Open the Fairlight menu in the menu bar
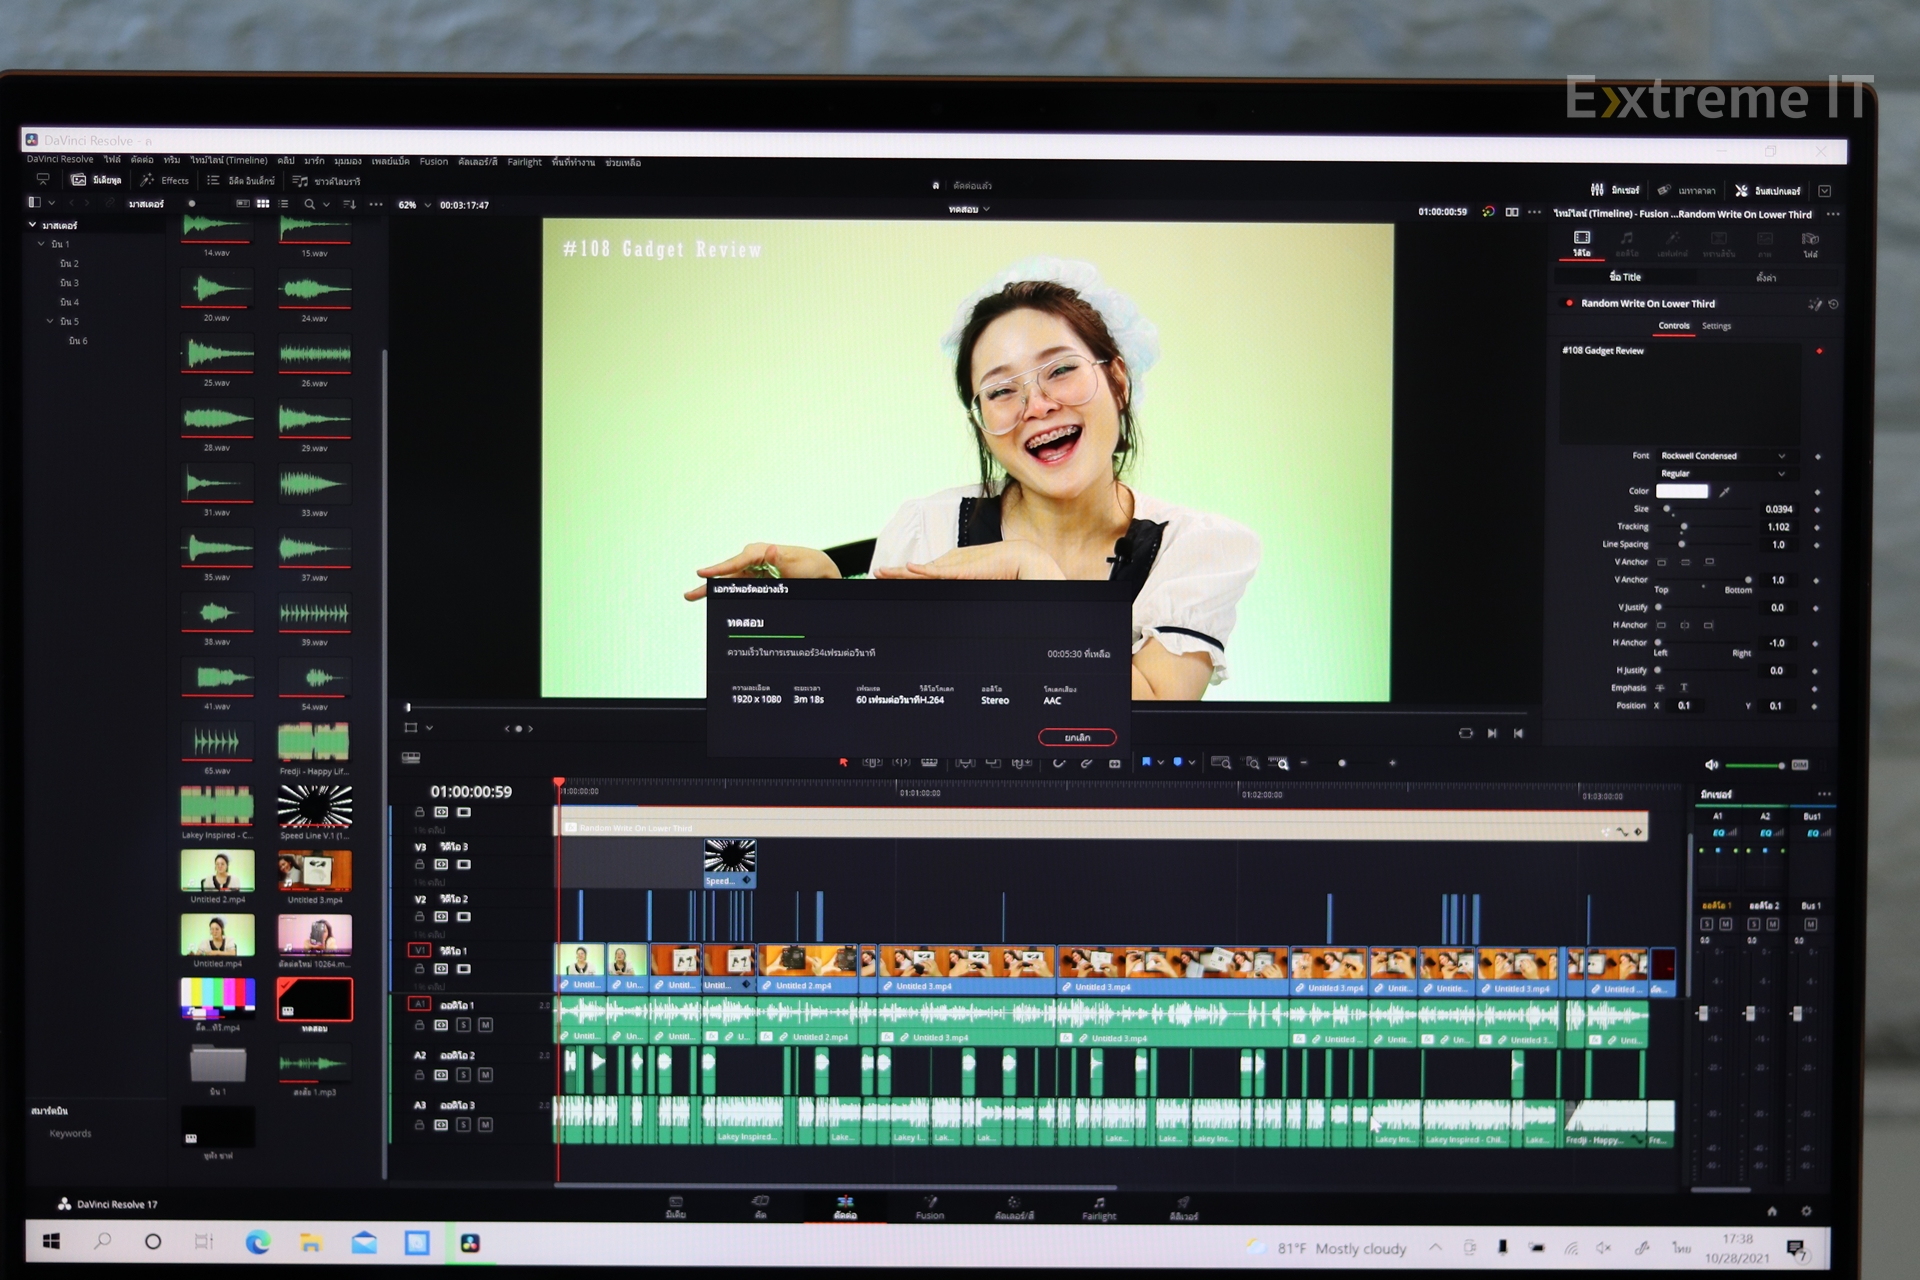1920x1280 pixels. pyautogui.click(x=524, y=162)
